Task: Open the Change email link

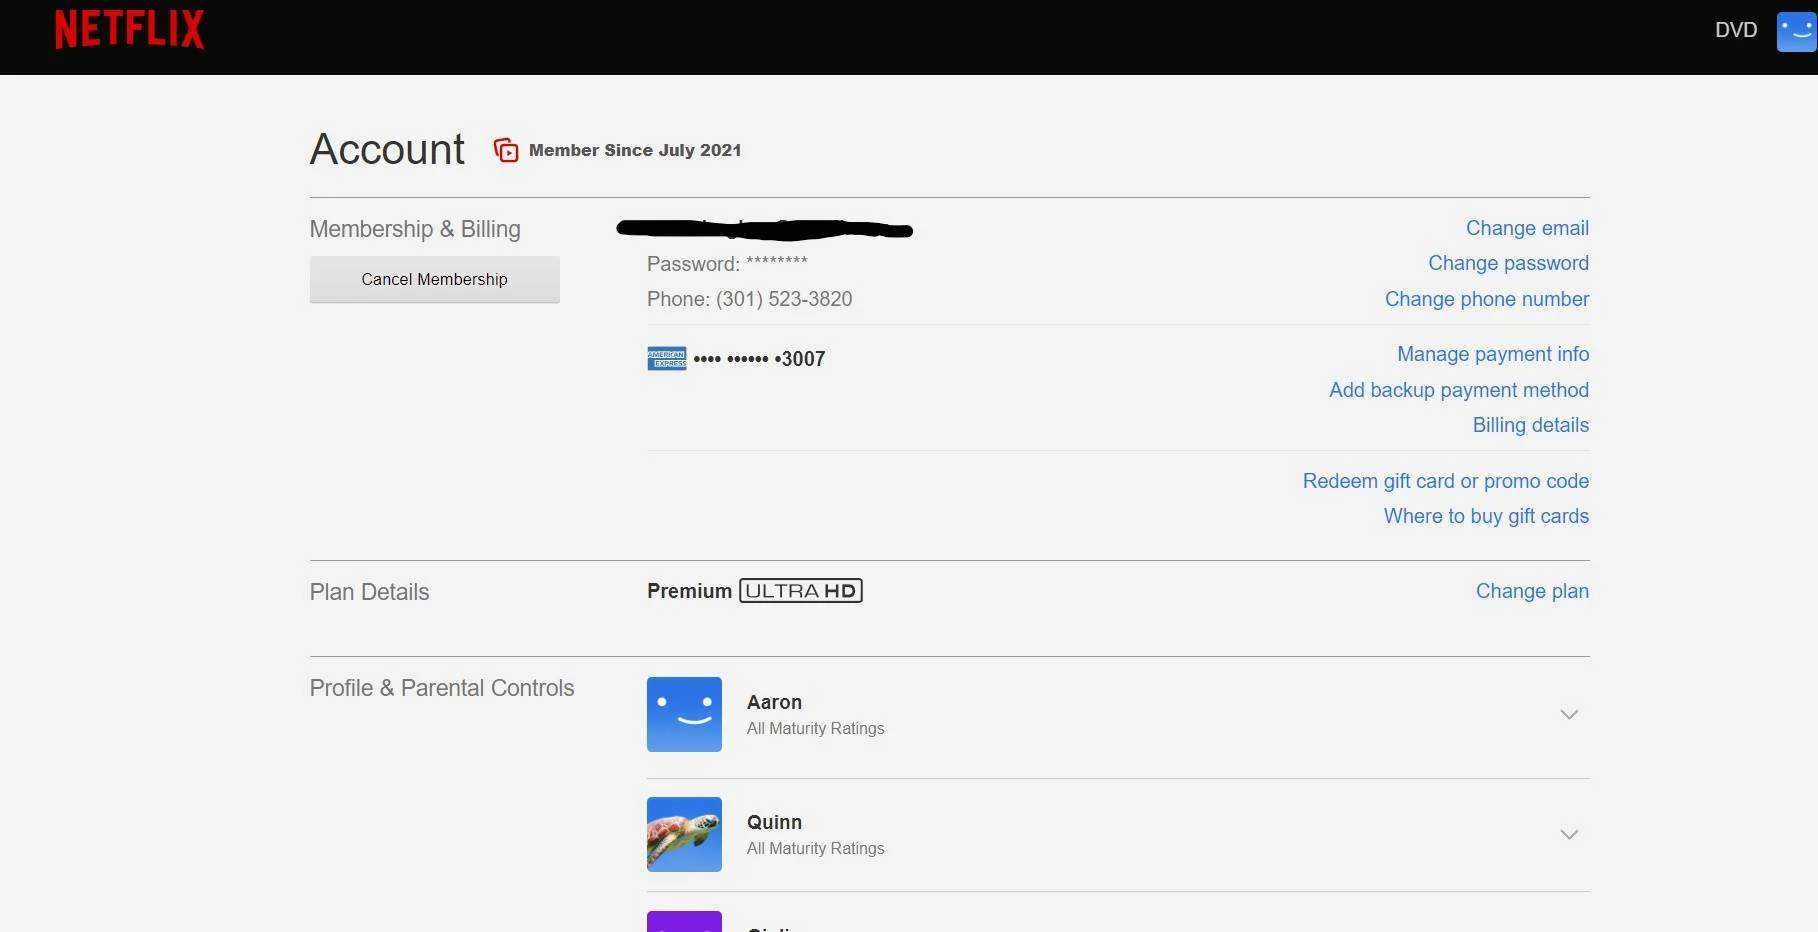Action: pos(1527,228)
